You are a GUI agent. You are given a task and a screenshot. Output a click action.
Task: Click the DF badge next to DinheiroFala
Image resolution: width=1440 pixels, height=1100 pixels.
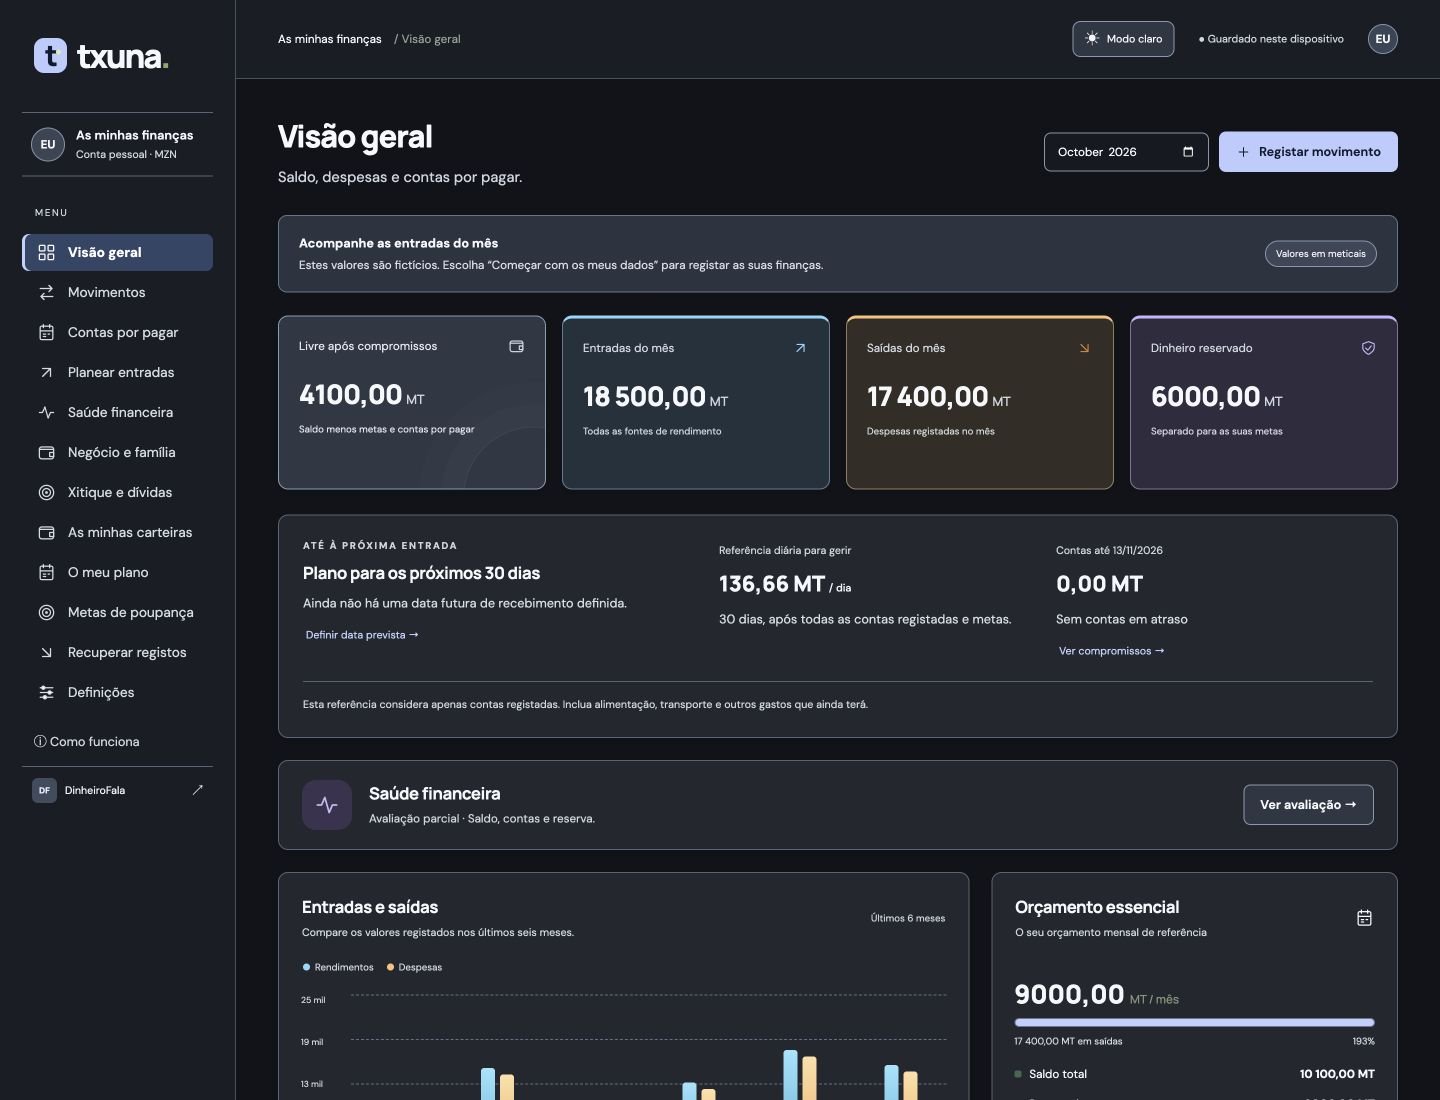[x=44, y=790]
